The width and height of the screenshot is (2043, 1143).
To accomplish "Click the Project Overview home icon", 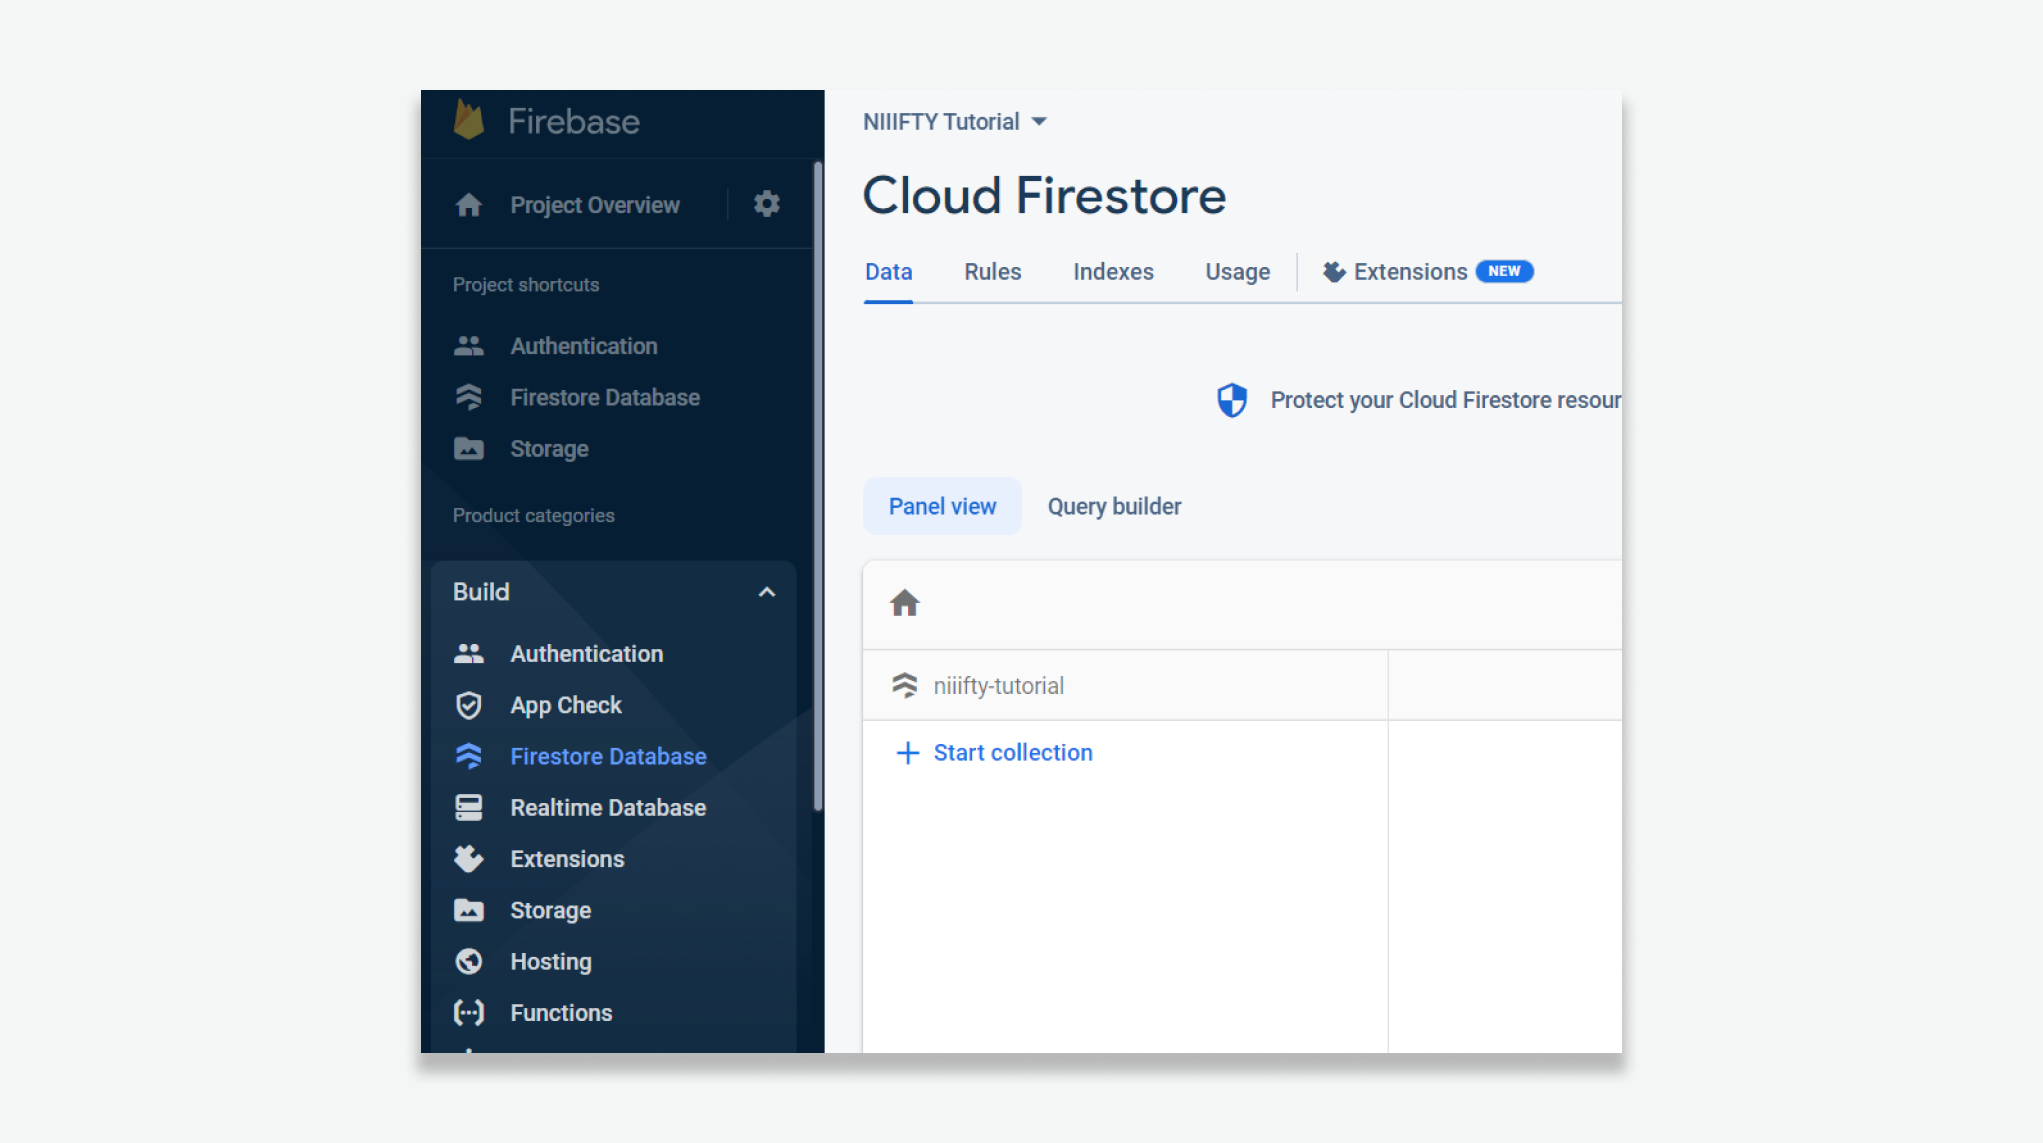I will [469, 205].
